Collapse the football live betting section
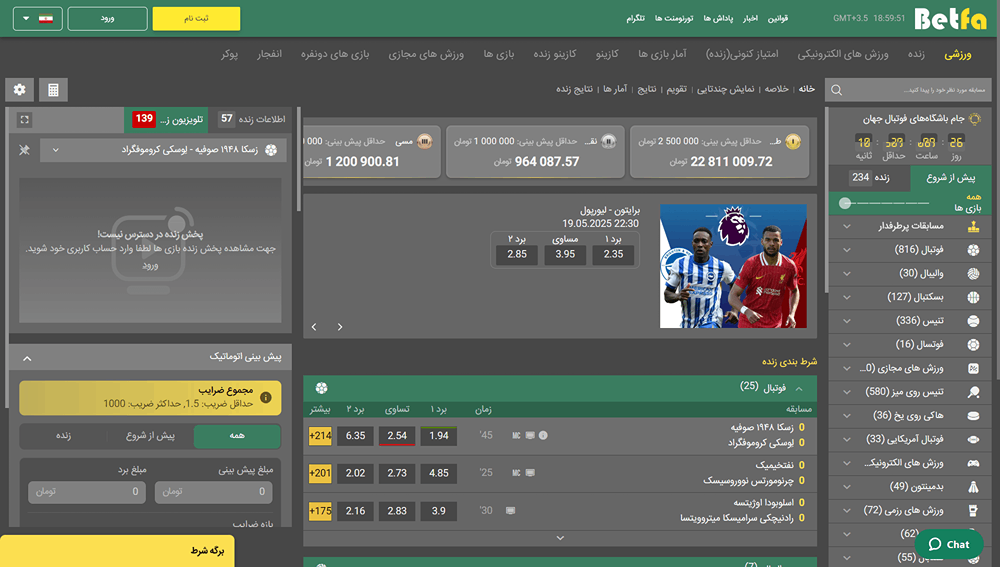 click(799, 388)
